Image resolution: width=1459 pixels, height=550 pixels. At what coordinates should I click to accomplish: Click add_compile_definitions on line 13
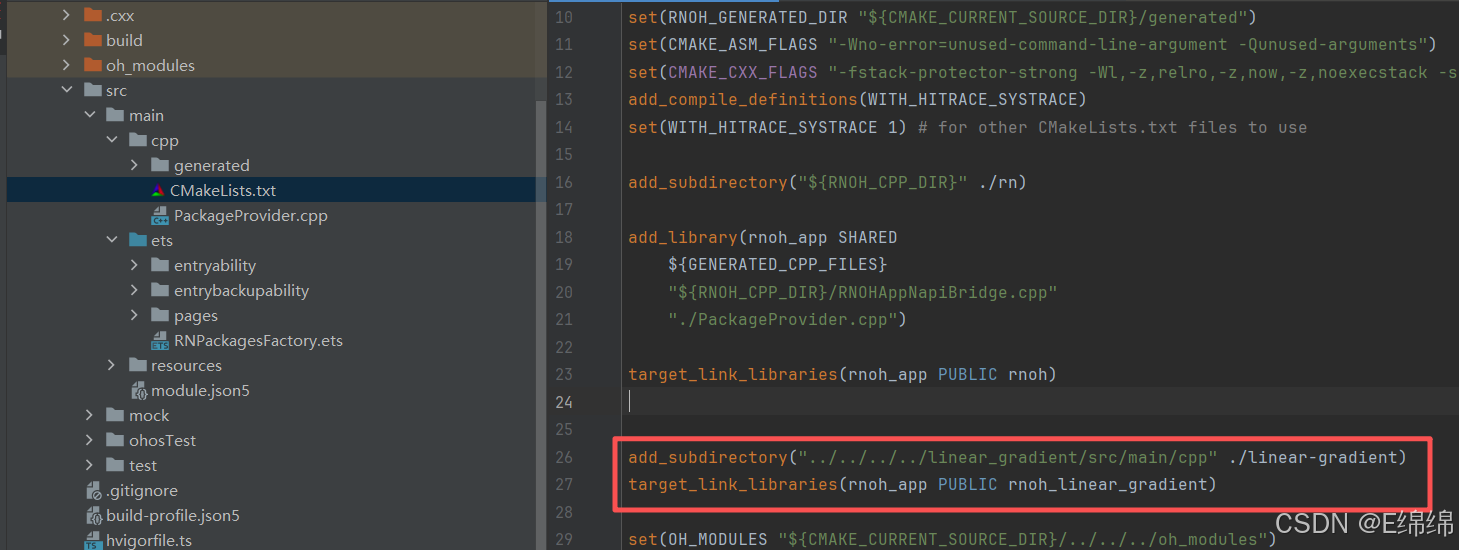tap(742, 99)
